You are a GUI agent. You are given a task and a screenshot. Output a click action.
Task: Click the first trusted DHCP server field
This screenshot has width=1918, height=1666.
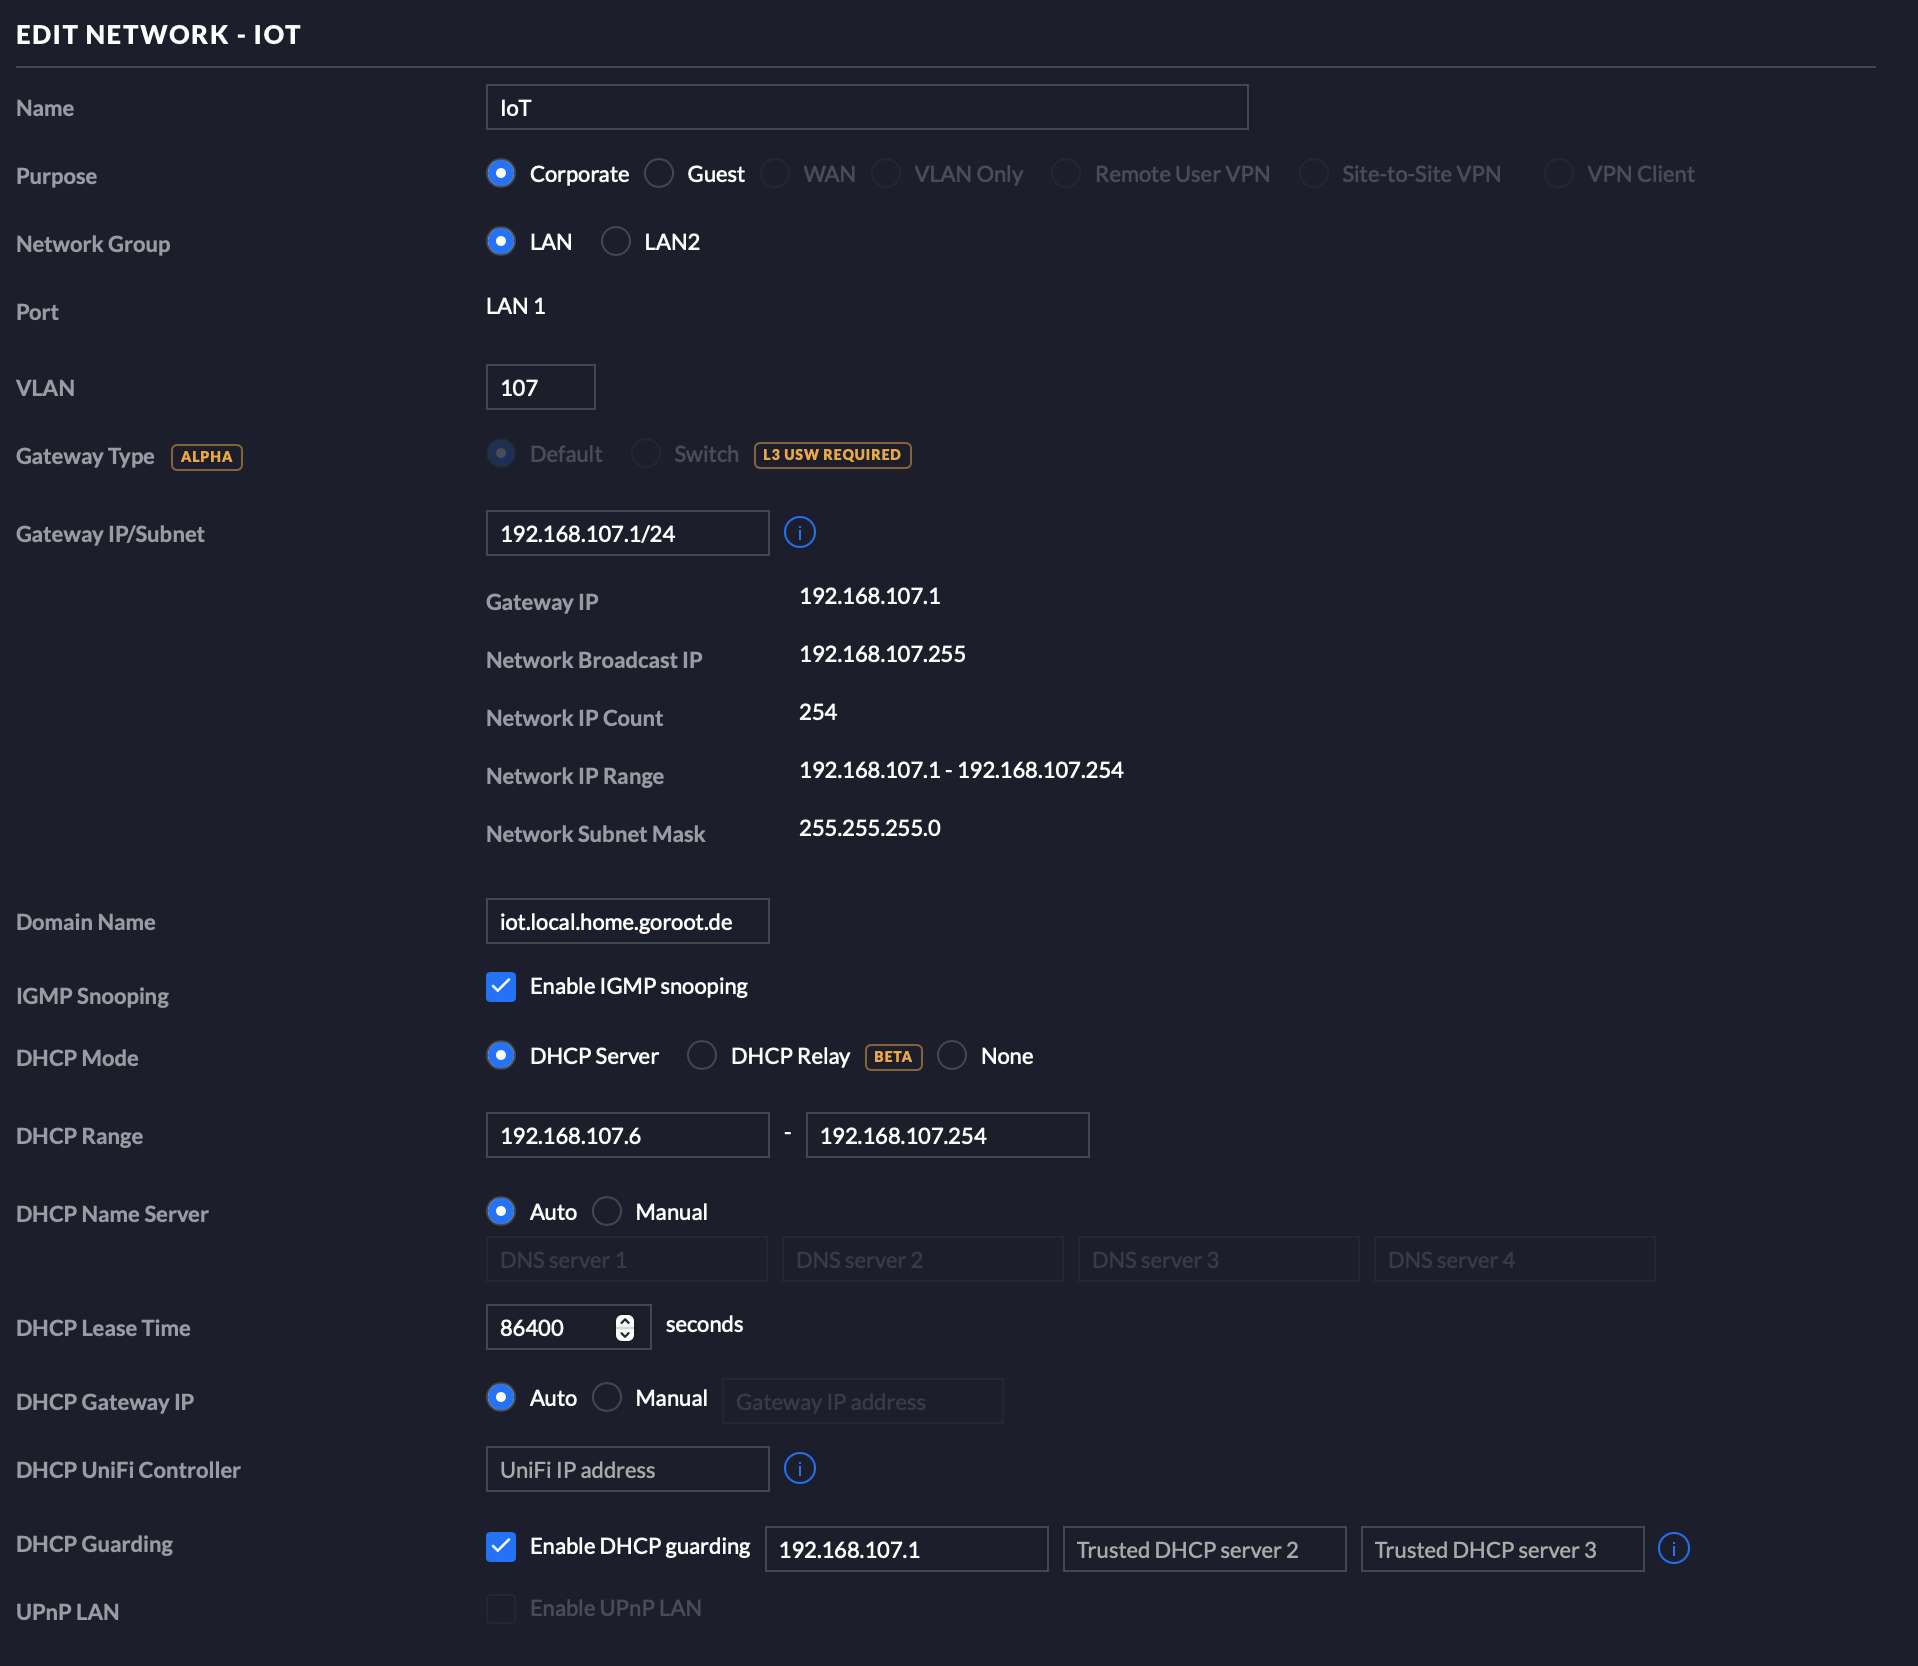(907, 1549)
